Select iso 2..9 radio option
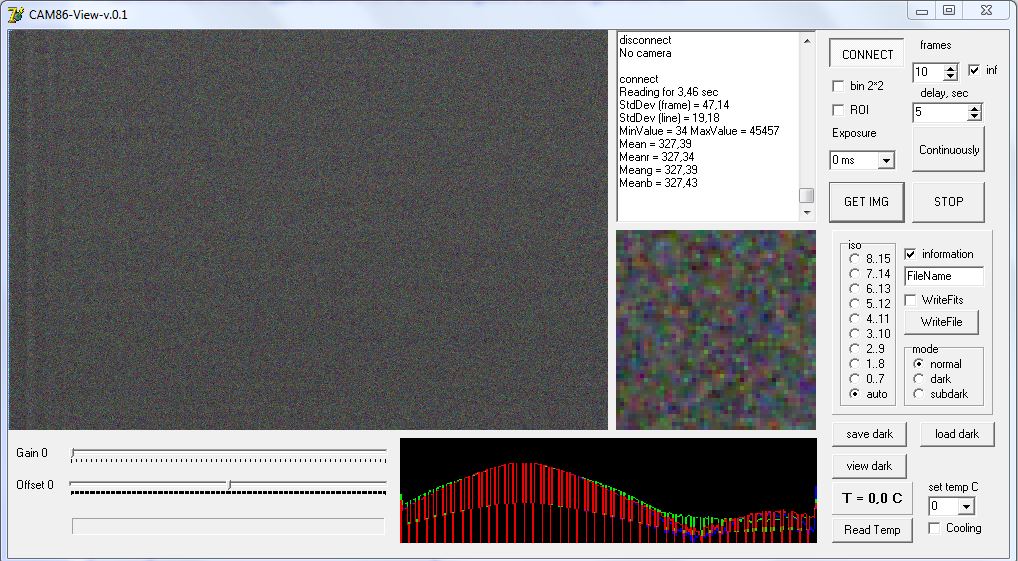Viewport: 1018px width, 561px height. 854,349
